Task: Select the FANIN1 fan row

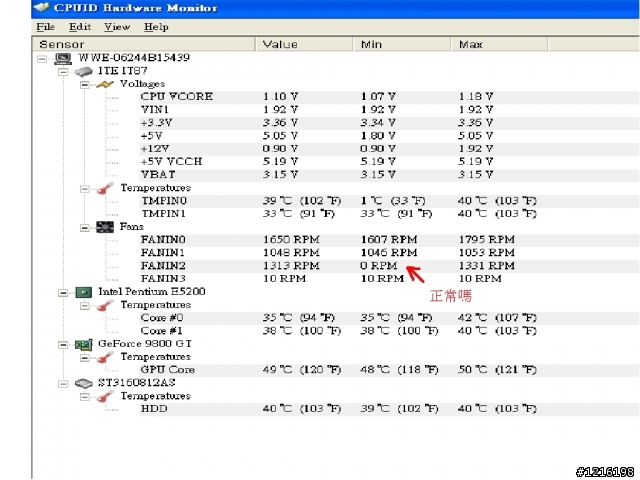Action: coord(389,253)
